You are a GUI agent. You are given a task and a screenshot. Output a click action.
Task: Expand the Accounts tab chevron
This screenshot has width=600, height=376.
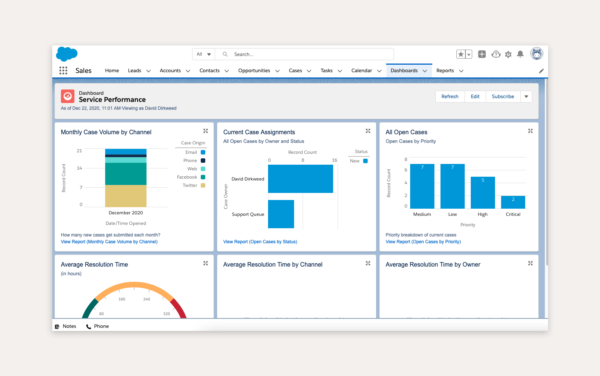pos(188,71)
